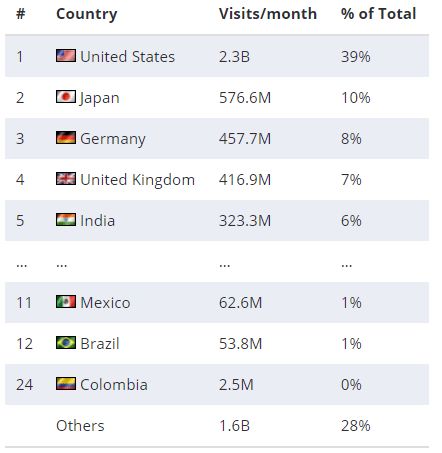This screenshot has height=453, width=442.
Task: Click the Mexico flag icon
Action: point(66,302)
